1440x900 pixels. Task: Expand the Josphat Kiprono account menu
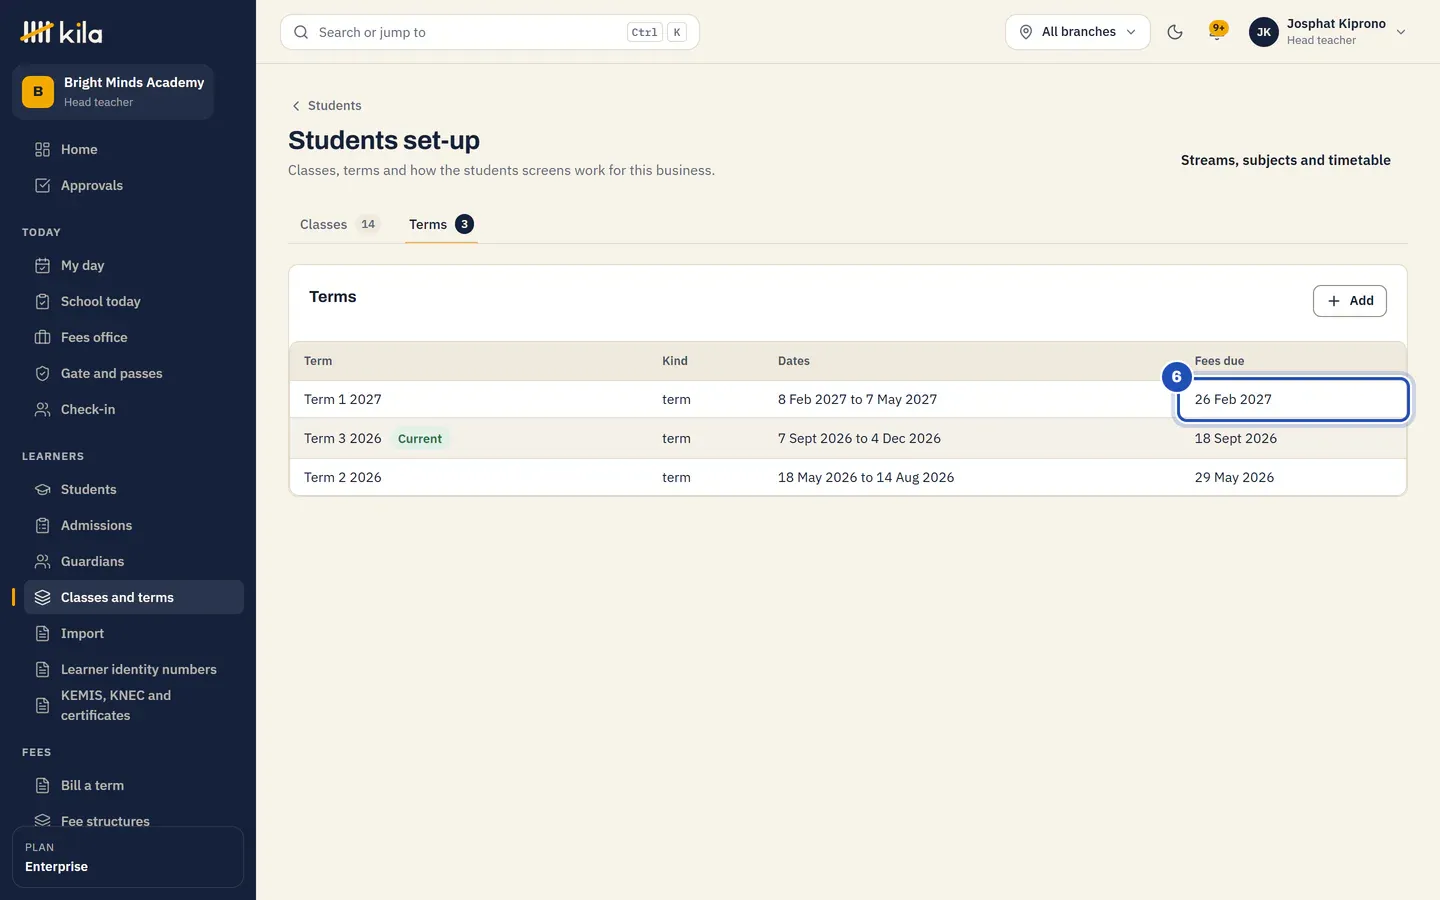(1328, 32)
